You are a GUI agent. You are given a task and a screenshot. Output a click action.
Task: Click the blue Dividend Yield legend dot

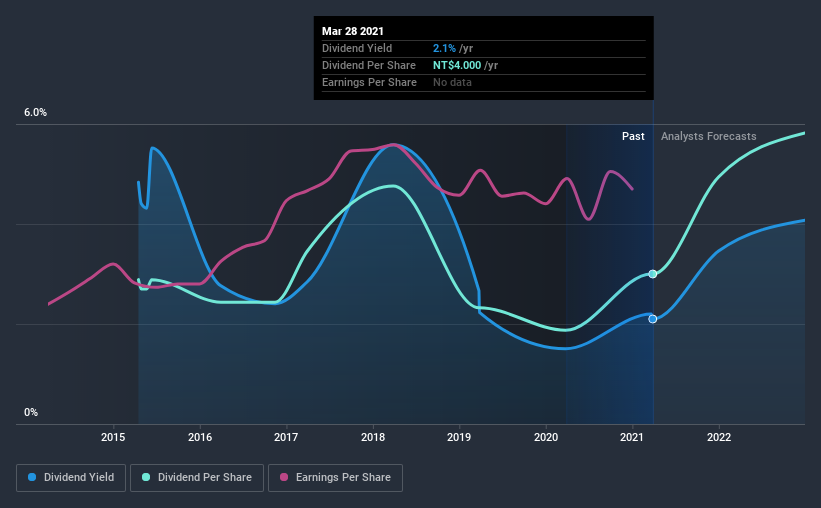tap(32, 477)
